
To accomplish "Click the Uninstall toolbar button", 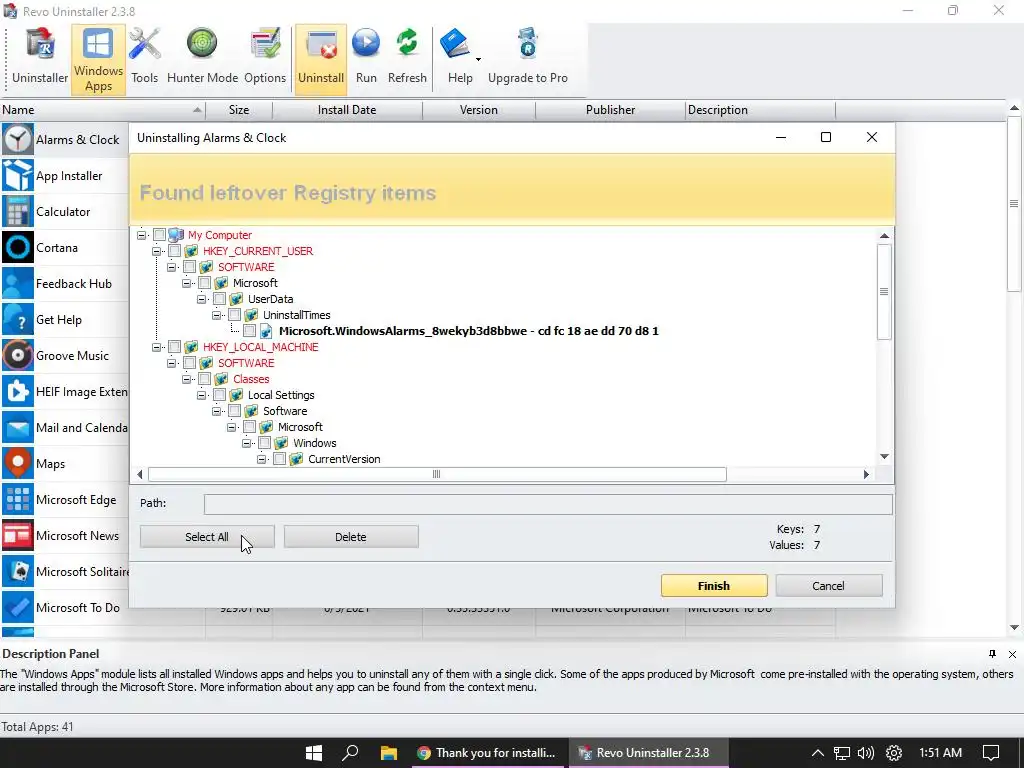I will pyautogui.click(x=321, y=59).
